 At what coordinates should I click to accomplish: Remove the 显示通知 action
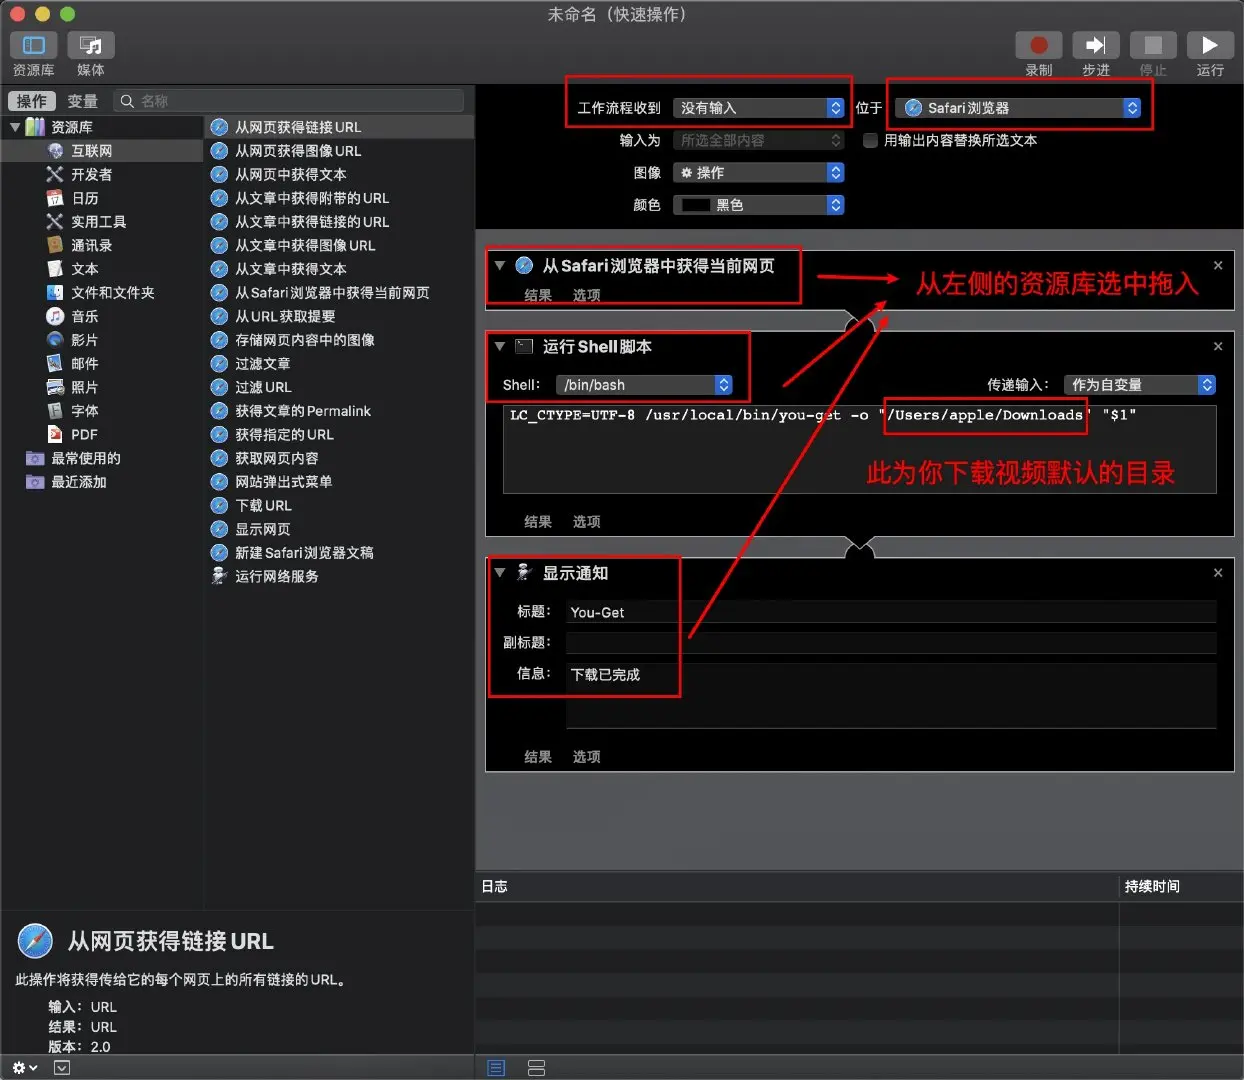click(1218, 573)
